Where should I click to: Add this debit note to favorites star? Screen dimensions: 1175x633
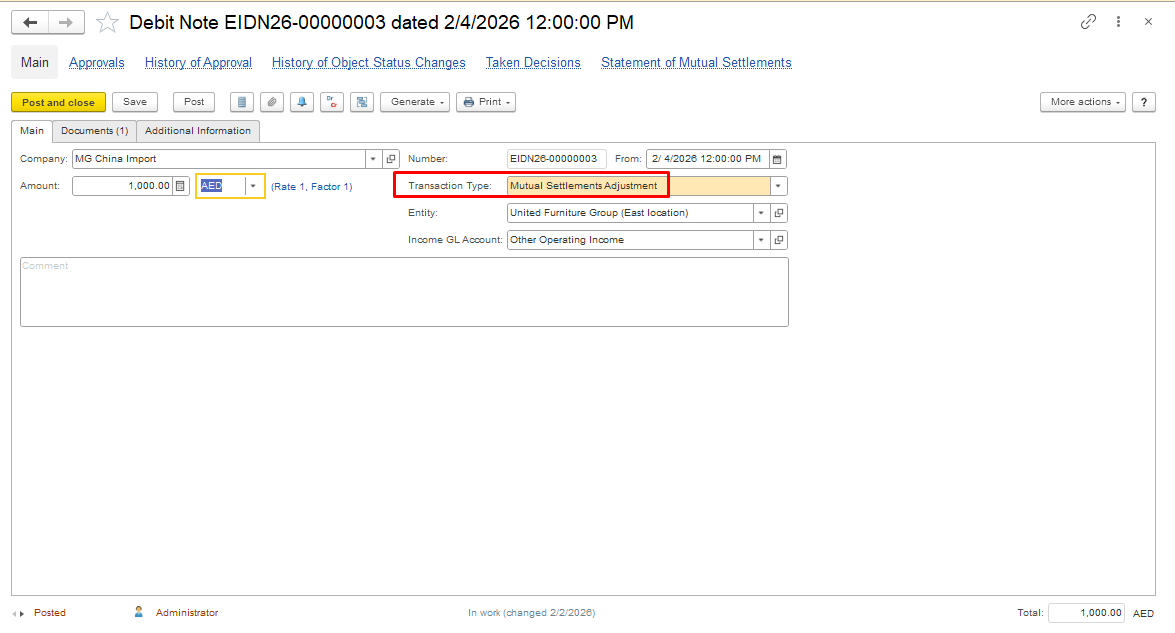[107, 22]
